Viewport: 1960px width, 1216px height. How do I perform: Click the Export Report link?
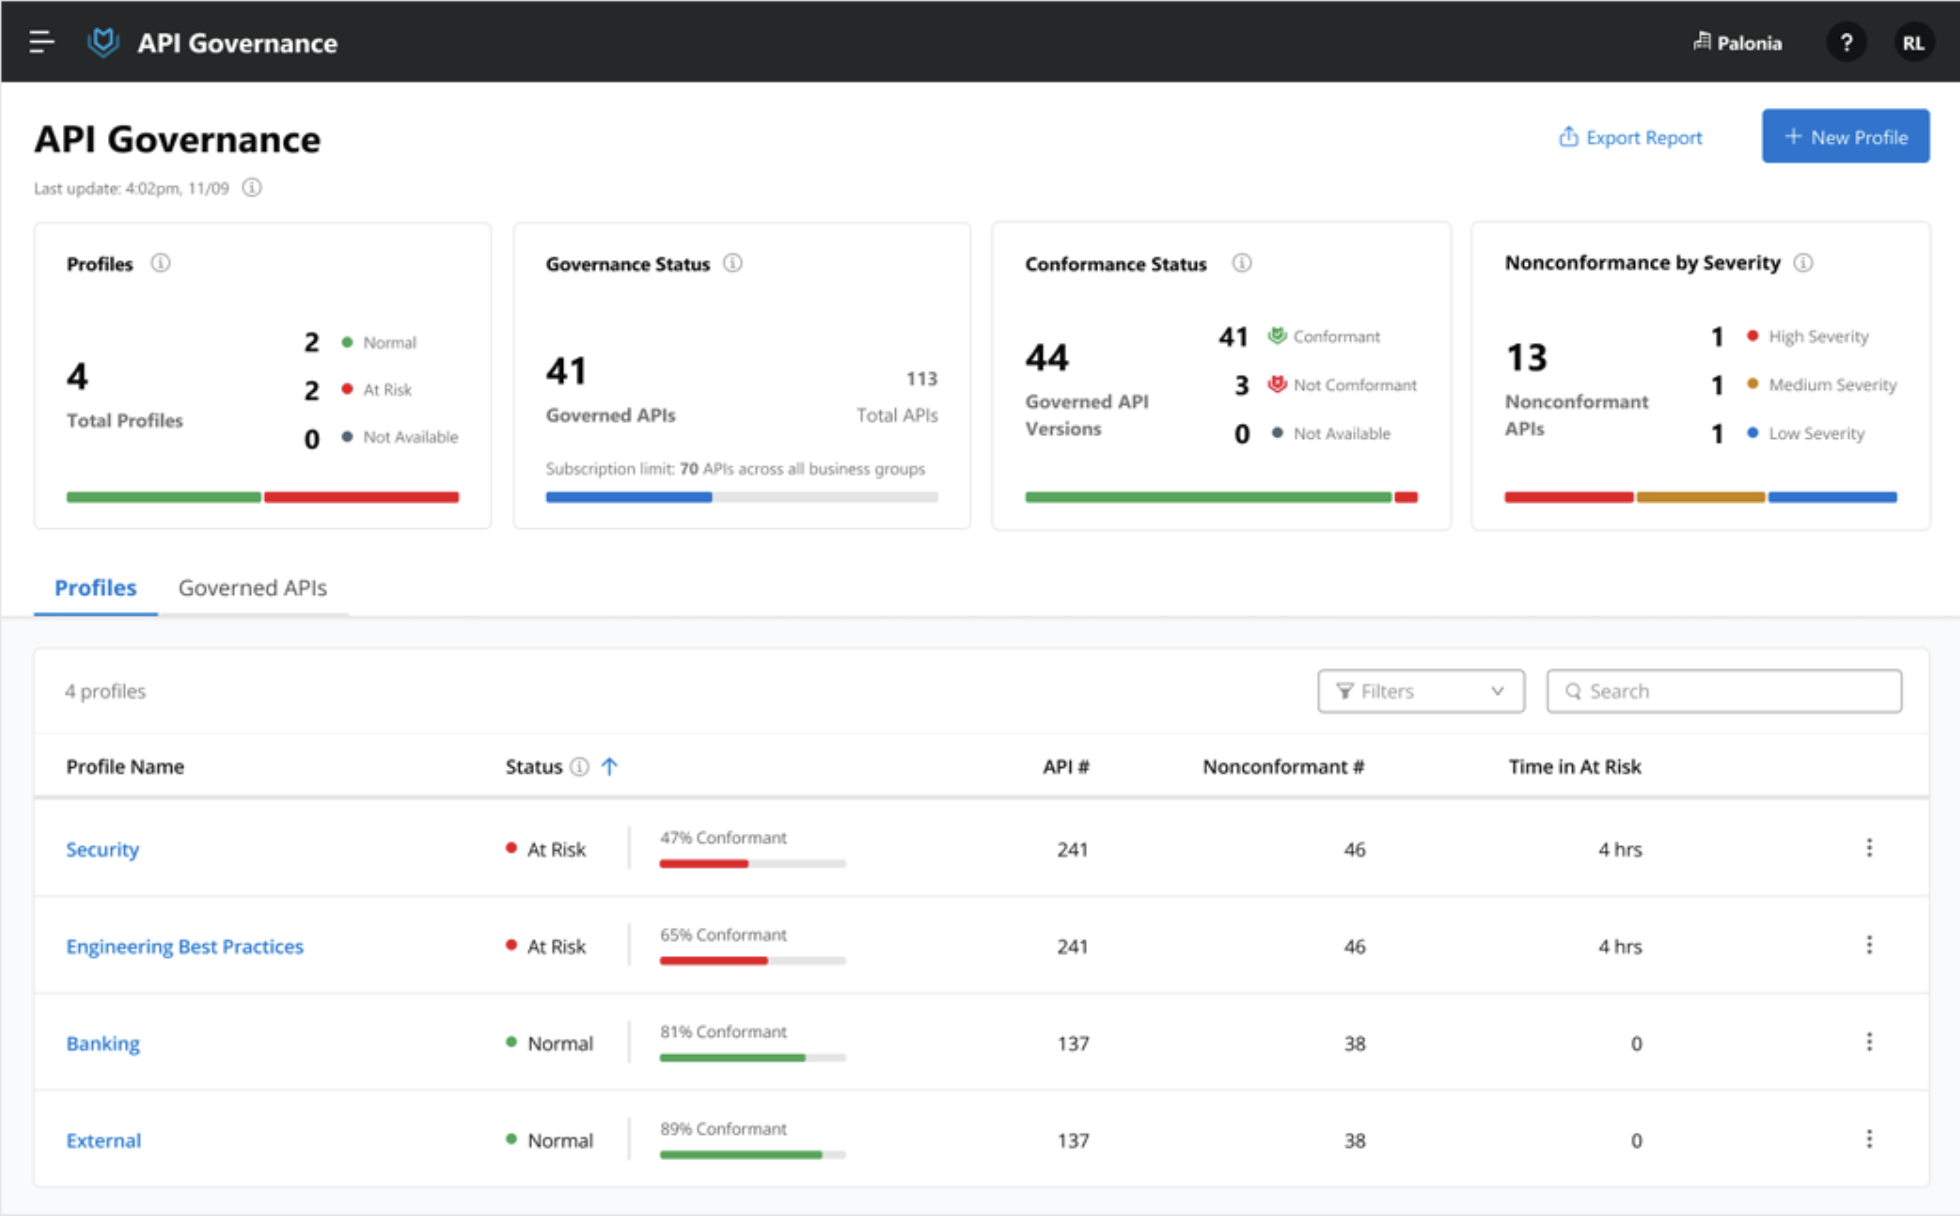1630,137
